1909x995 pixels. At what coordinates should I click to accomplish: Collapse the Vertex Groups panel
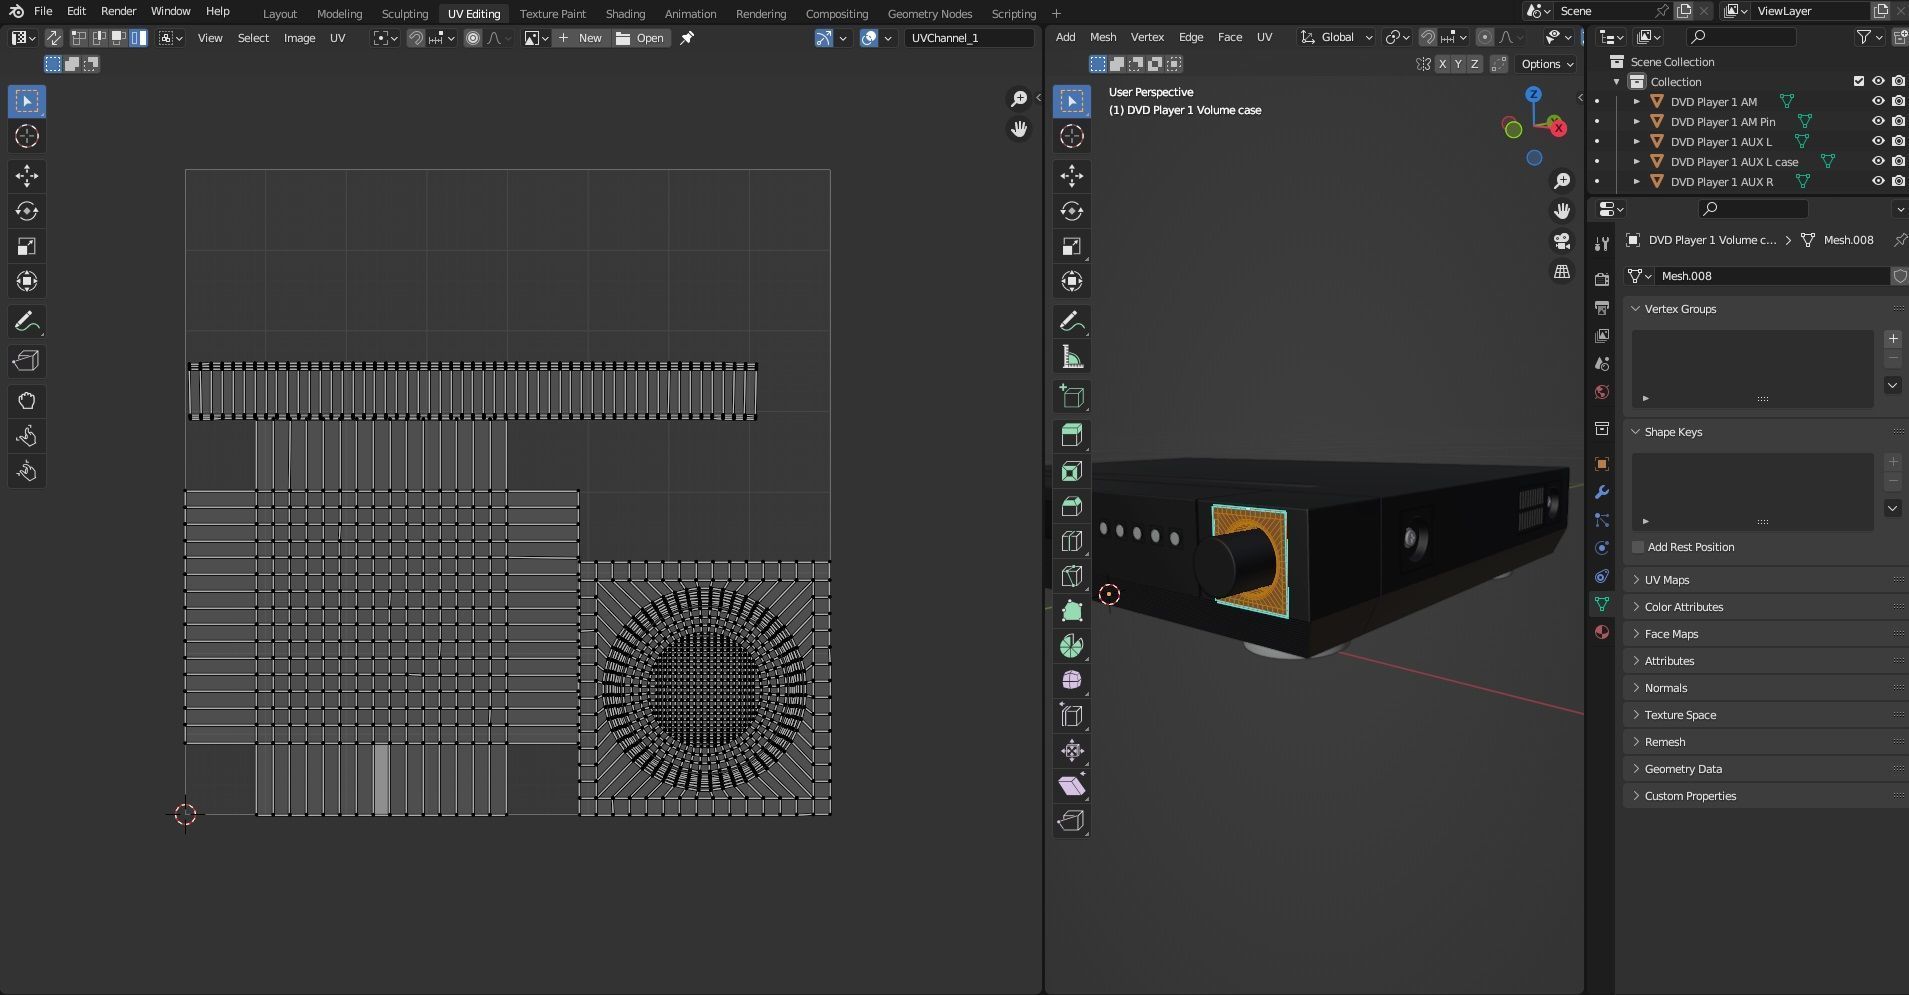1765,309
